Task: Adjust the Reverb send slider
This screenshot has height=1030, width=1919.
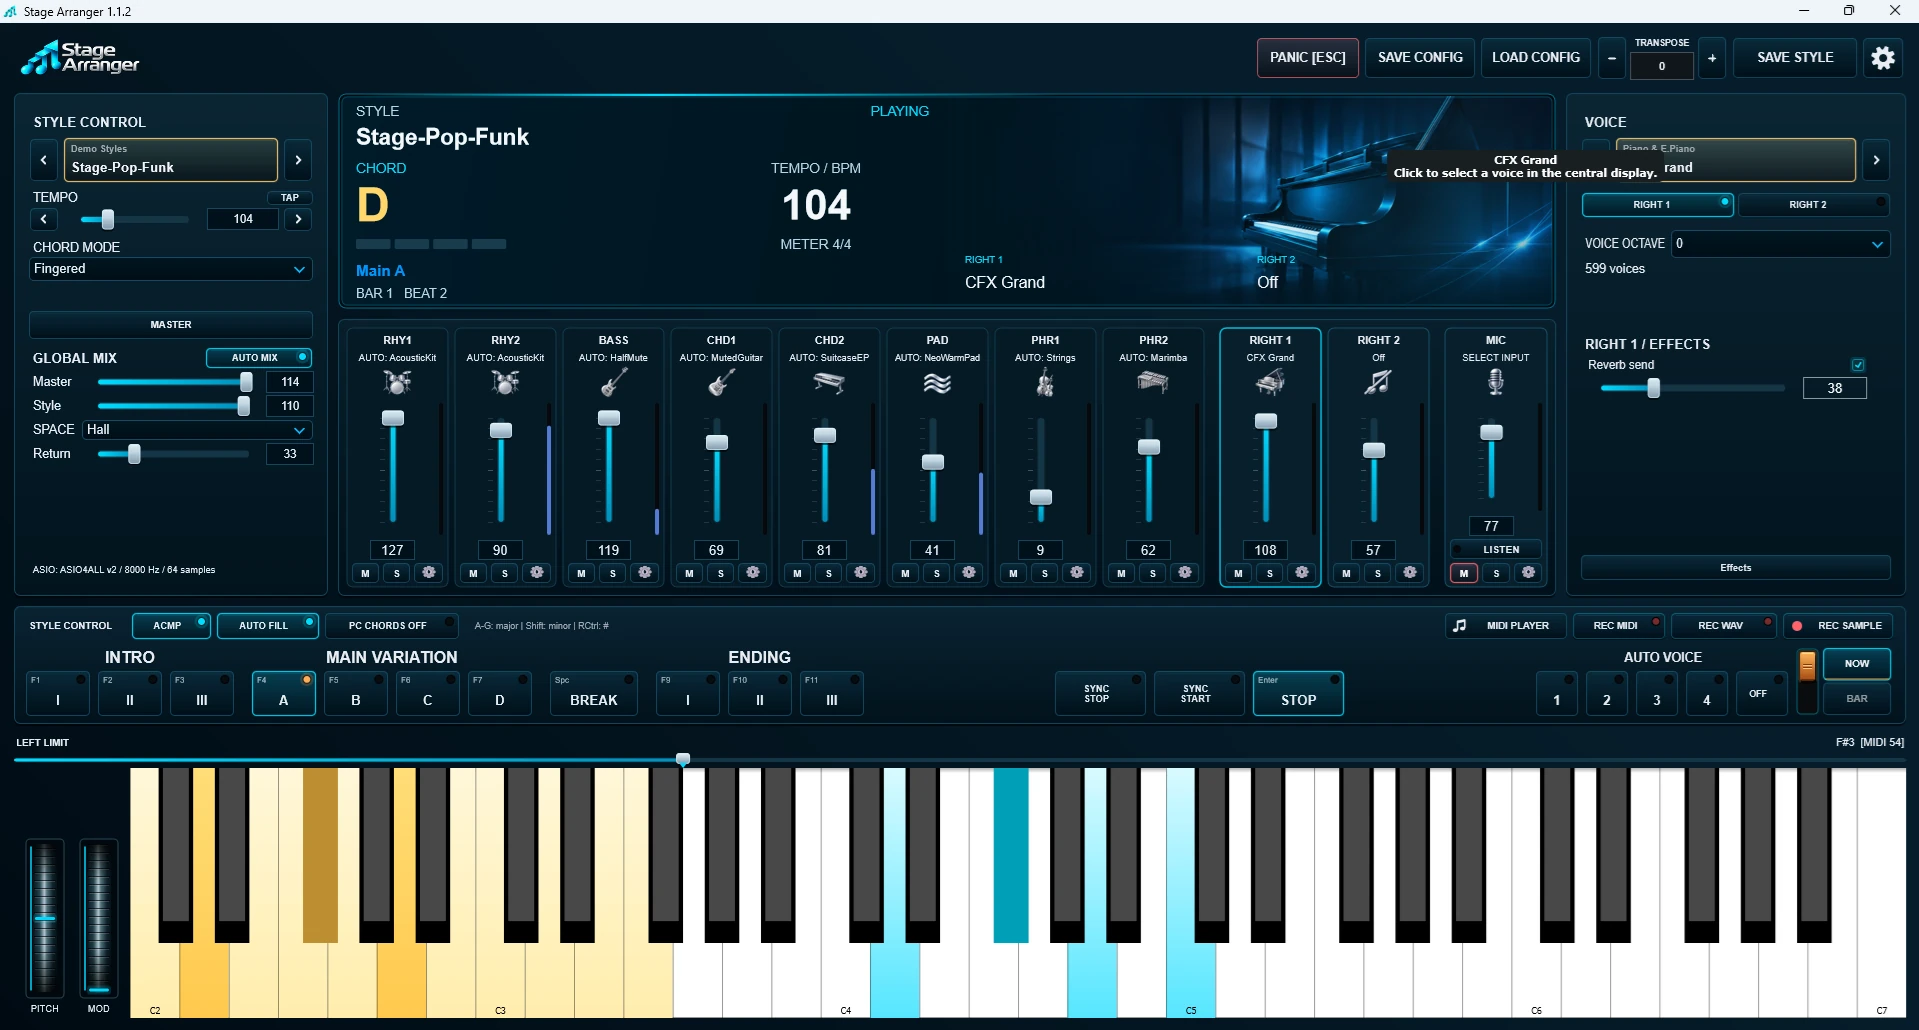Action: pos(1692,388)
